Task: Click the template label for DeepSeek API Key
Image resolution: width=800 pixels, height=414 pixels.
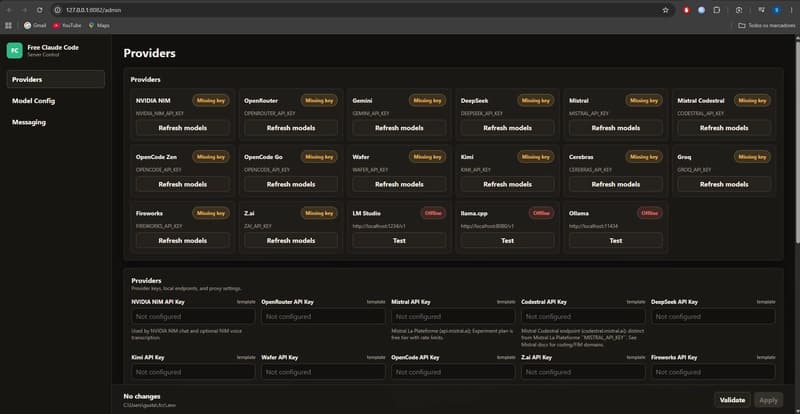Action: [x=766, y=302]
